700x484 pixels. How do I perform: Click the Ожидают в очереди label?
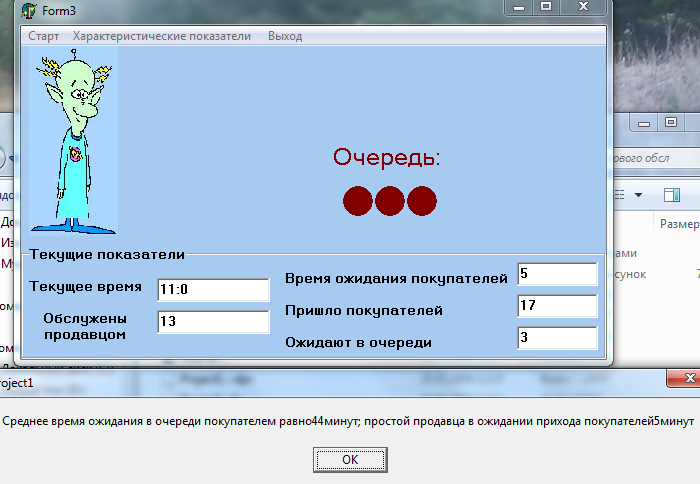coord(358,342)
